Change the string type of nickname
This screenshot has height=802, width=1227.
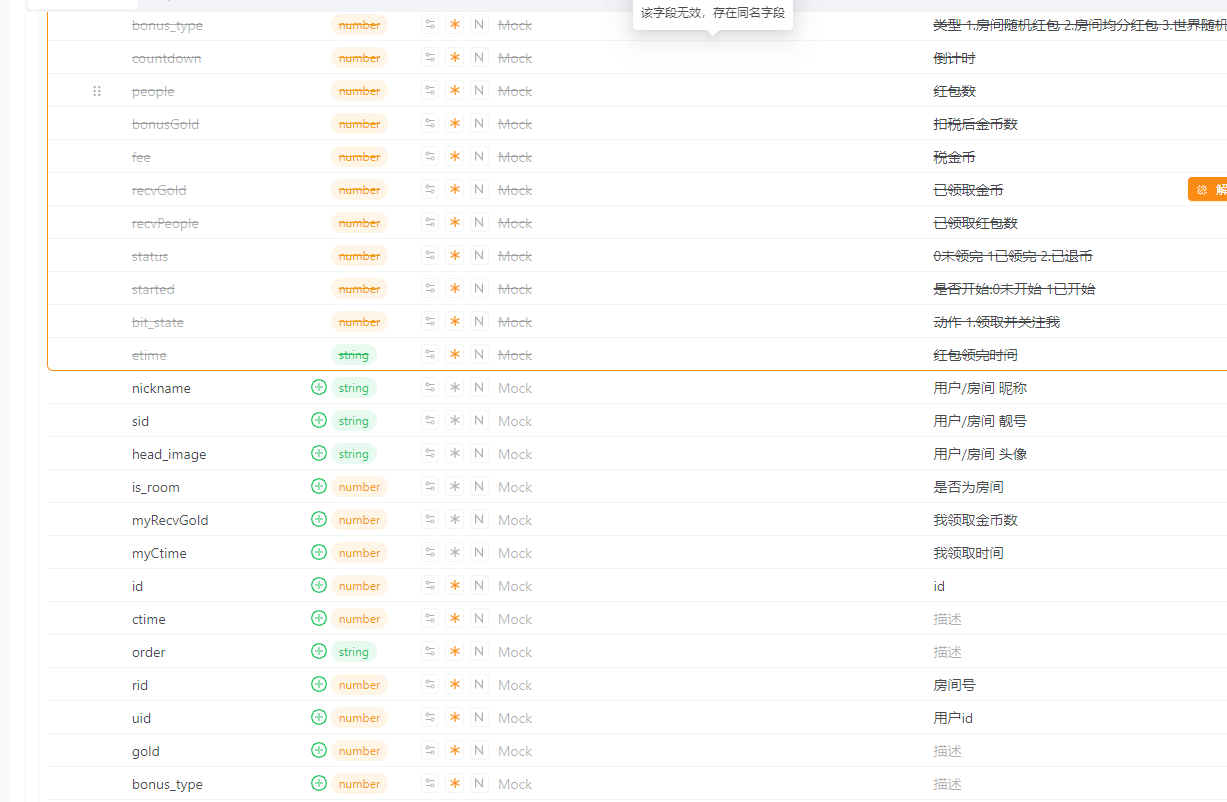(354, 387)
